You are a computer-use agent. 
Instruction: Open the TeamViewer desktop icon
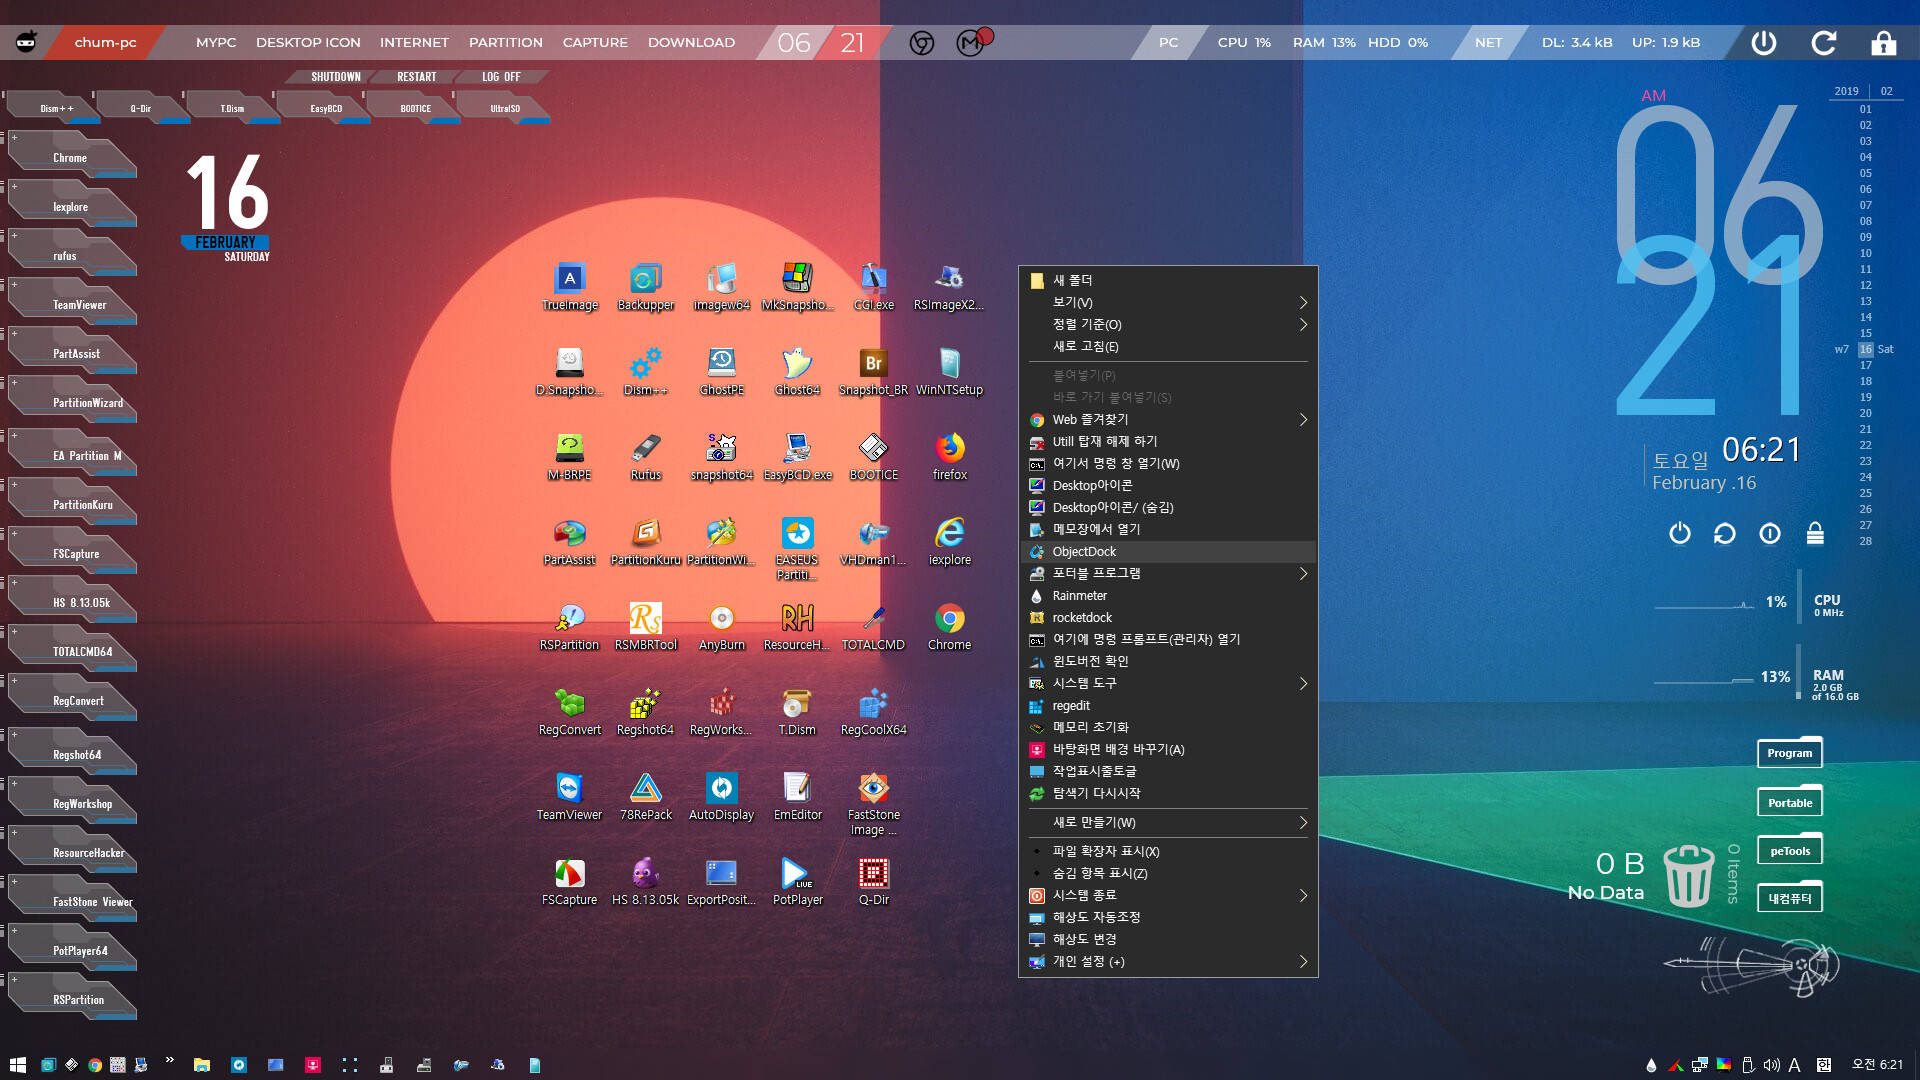tap(569, 797)
